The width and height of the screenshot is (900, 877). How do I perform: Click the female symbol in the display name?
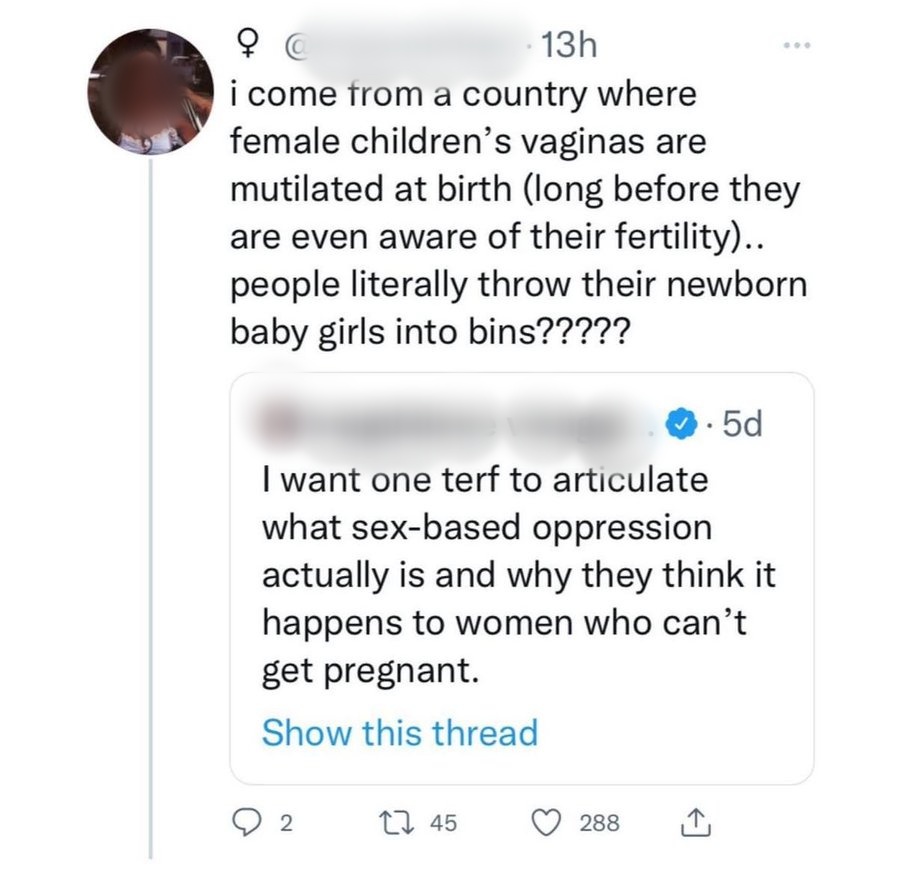241,47
